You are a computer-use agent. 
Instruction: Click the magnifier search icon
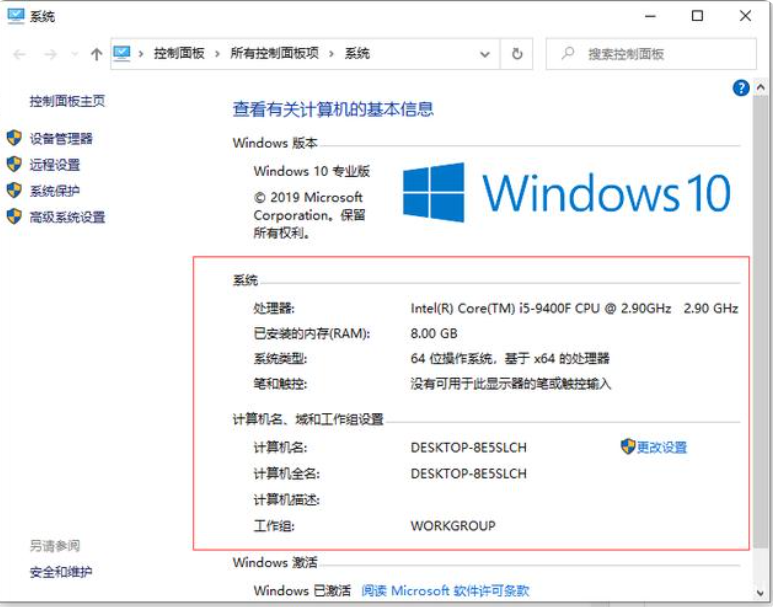pos(568,53)
